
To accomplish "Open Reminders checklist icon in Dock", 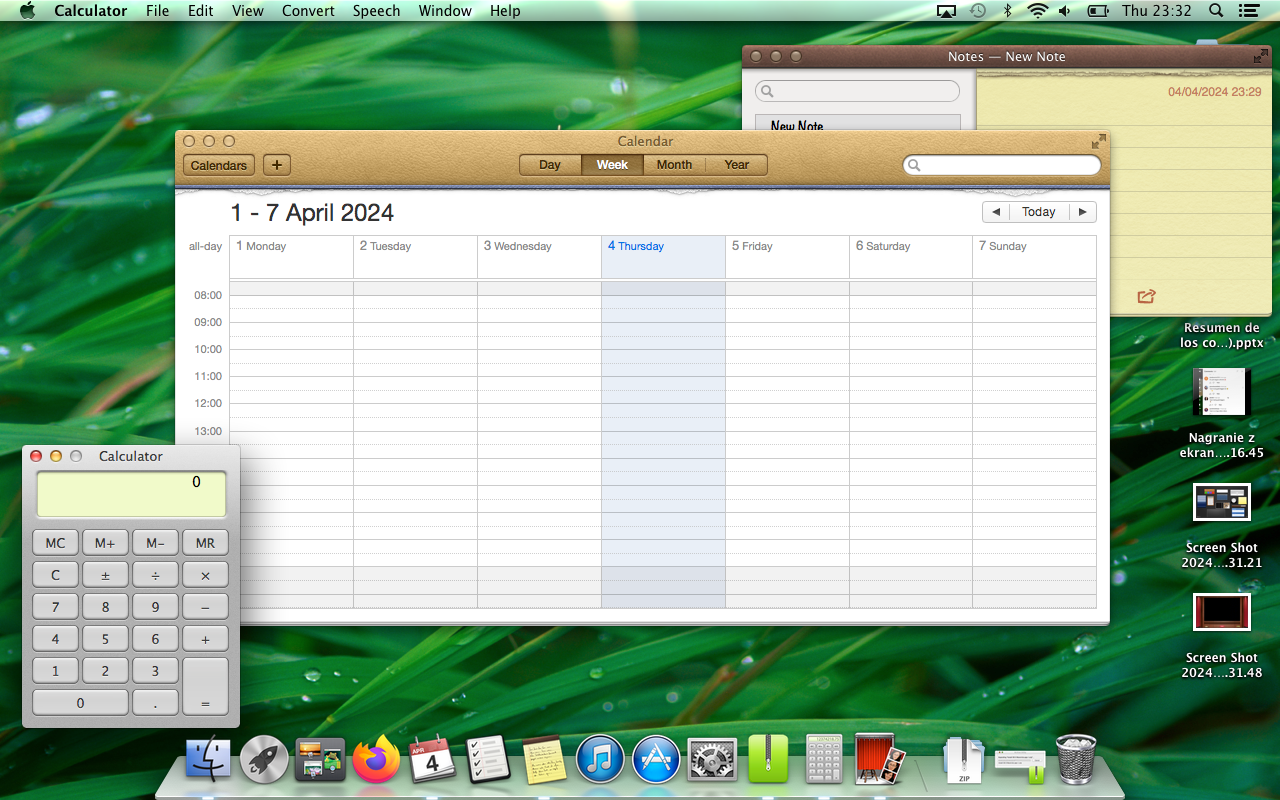I will [x=488, y=760].
